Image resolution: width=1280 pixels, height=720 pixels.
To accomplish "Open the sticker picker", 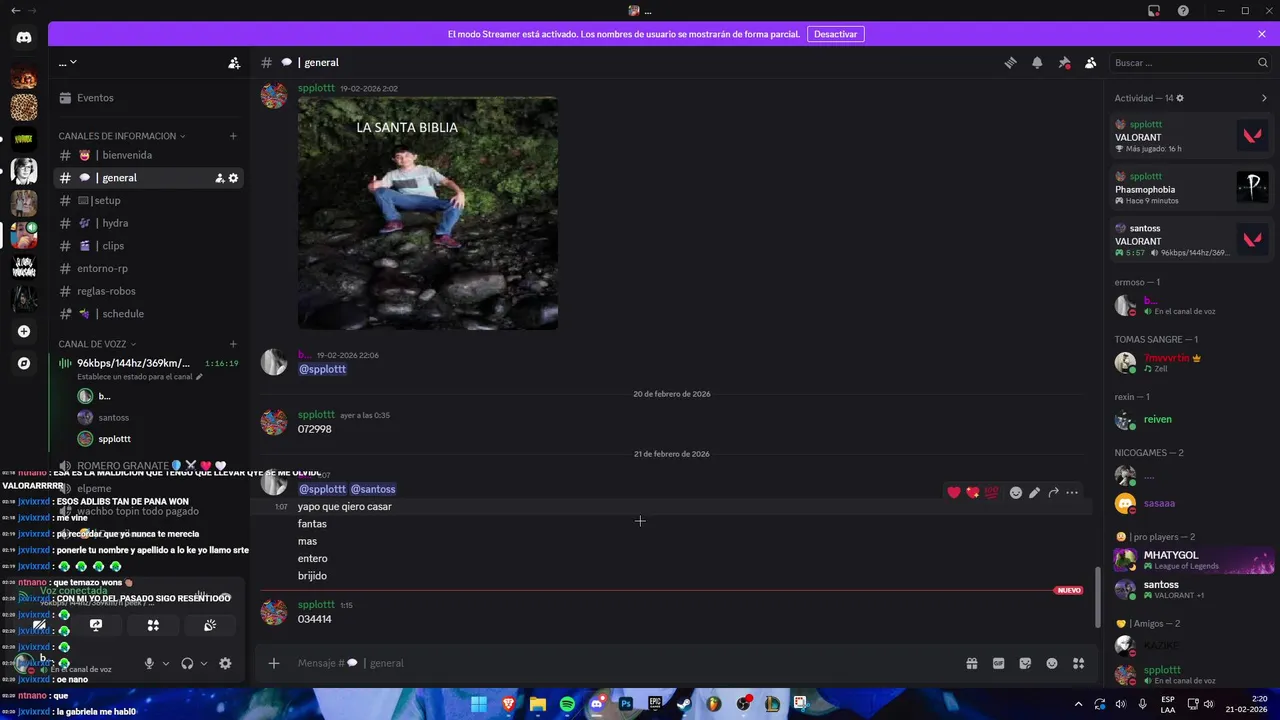I will tap(1025, 663).
